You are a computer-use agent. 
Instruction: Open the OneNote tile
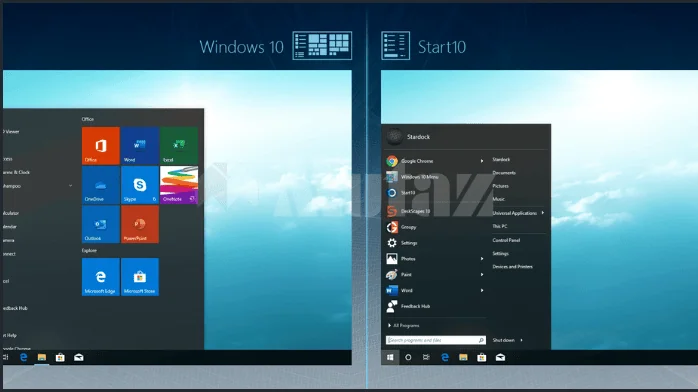pos(179,185)
